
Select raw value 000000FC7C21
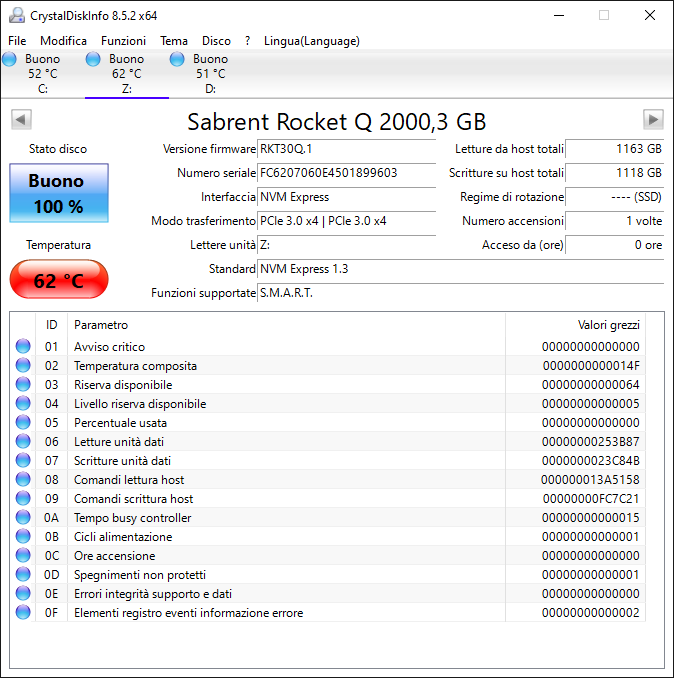[x=591, y=499]
